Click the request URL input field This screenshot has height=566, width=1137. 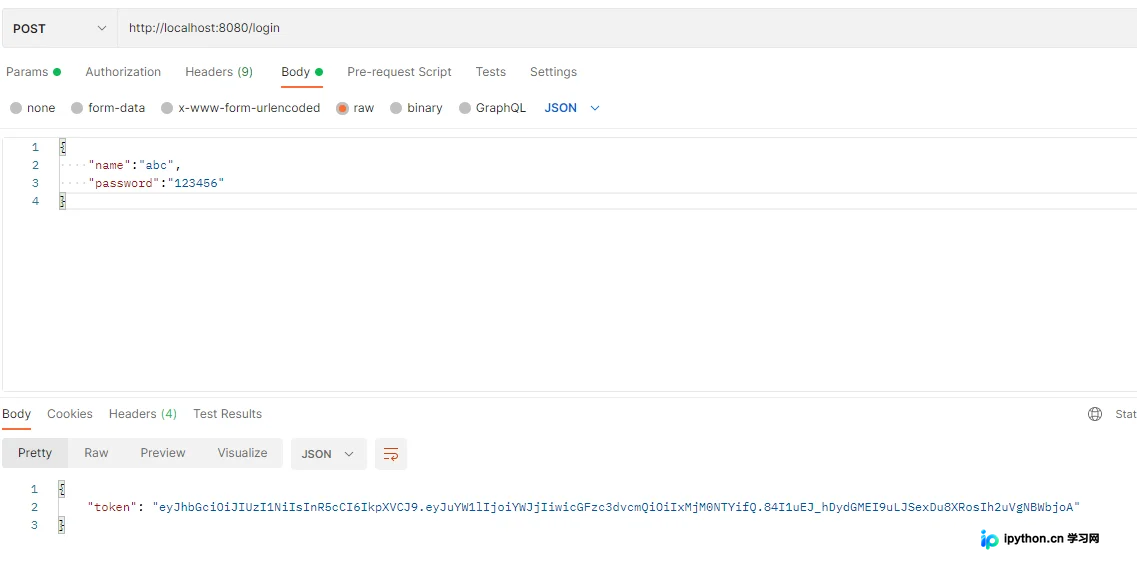[x=627, y=28]
